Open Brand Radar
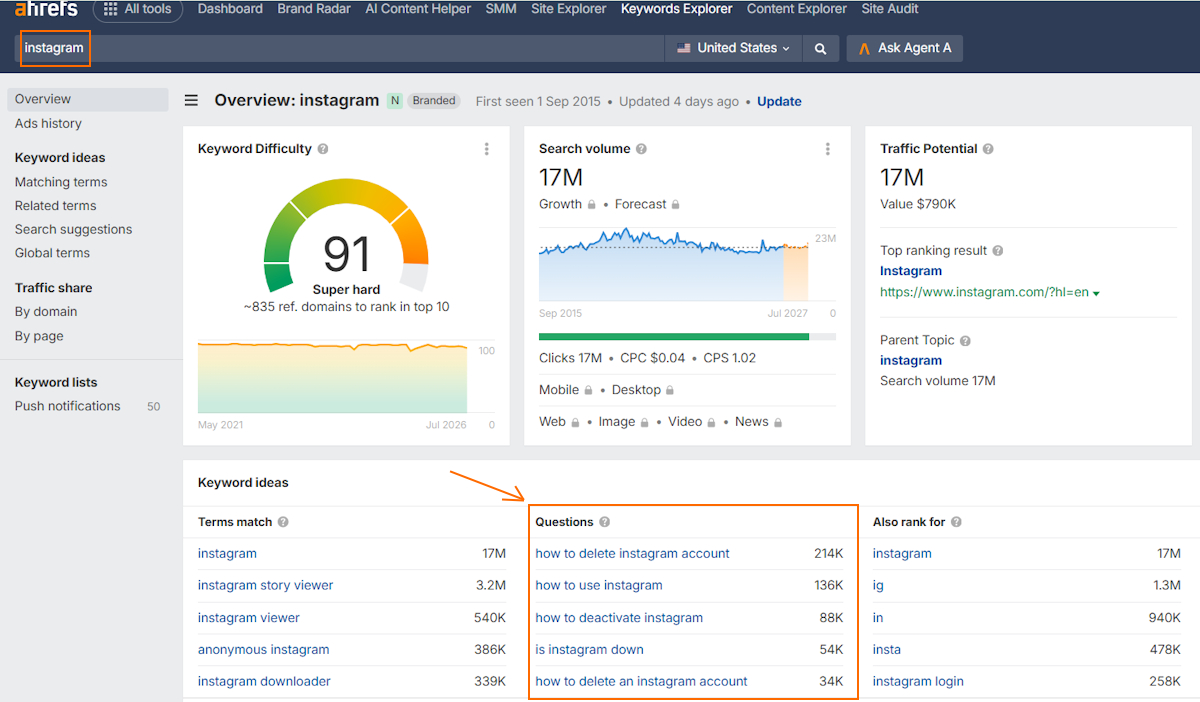The width and height of the screenshot is (1200, 702). click(314, 9)
